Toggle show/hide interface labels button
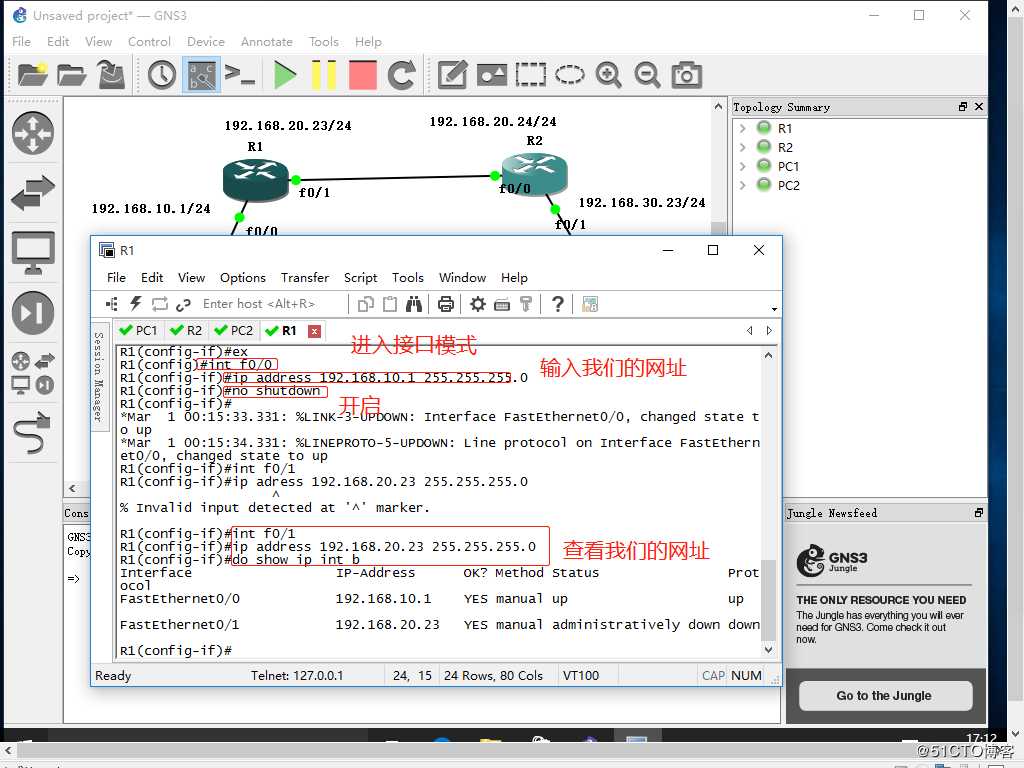1024x768 pixels. tap(201, 75)
